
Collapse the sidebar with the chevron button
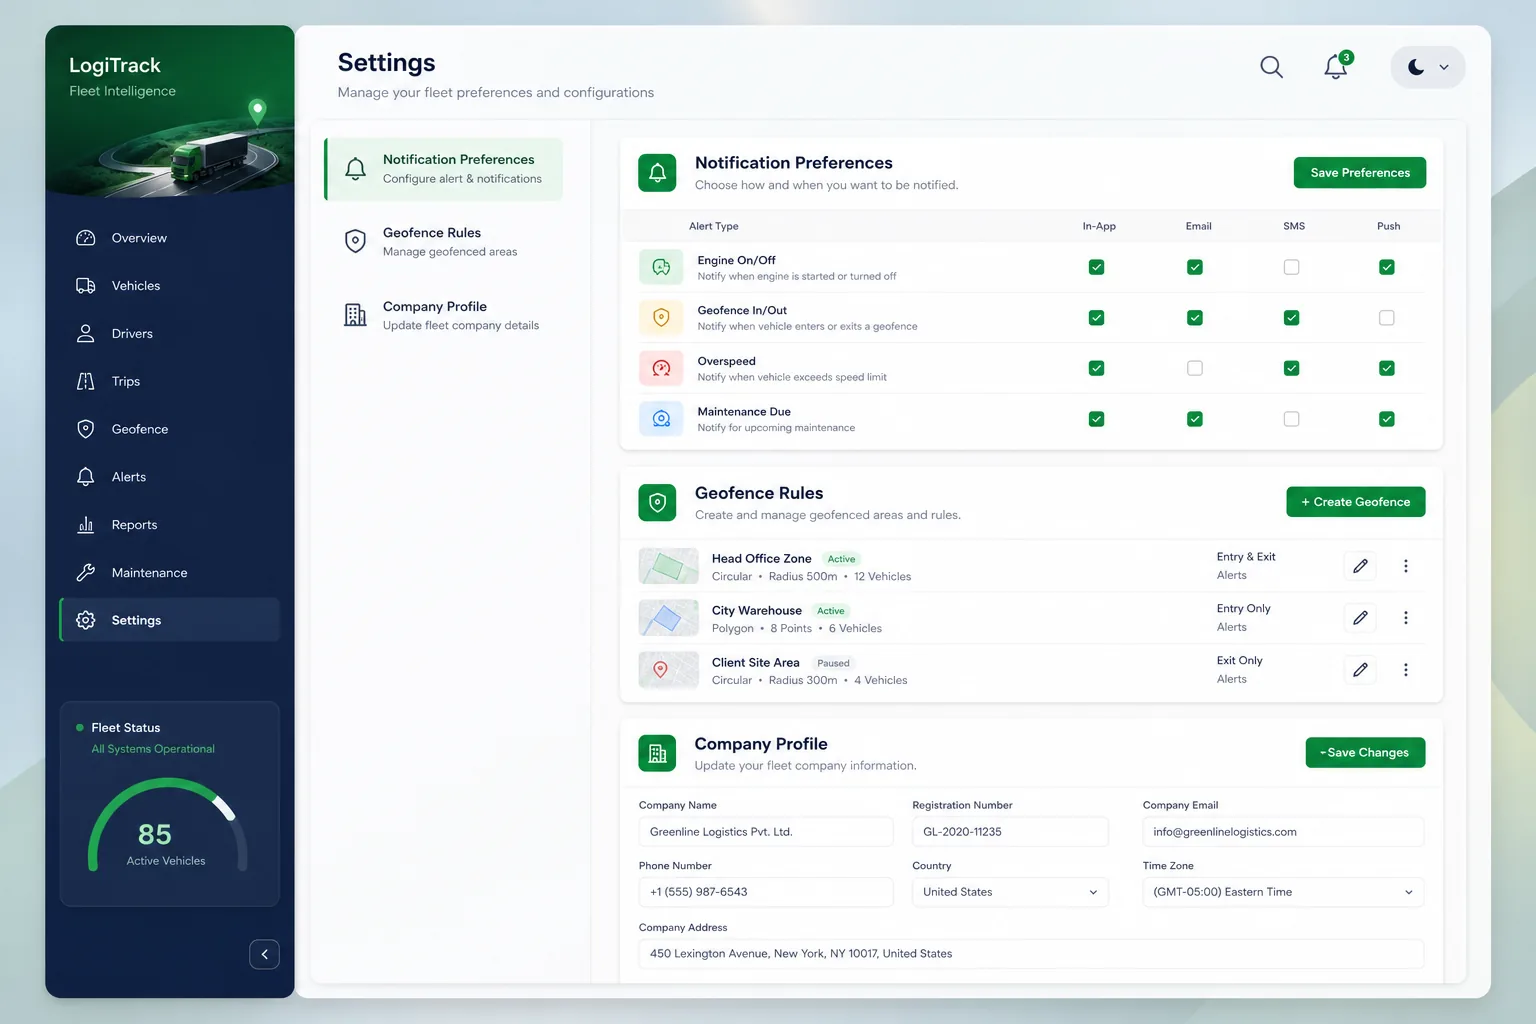pos(264,954)
